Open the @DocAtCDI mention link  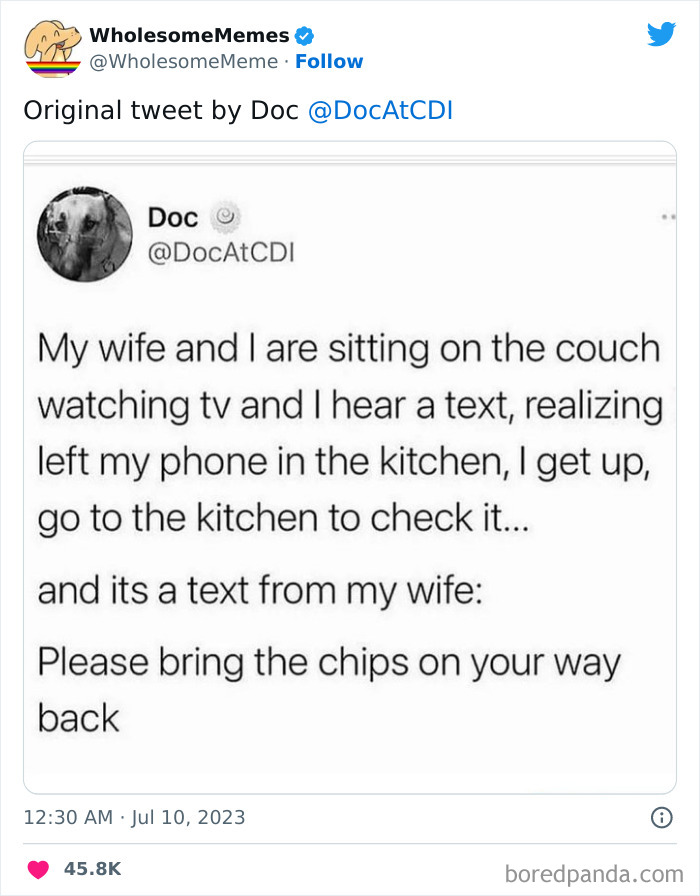(383, 110)
